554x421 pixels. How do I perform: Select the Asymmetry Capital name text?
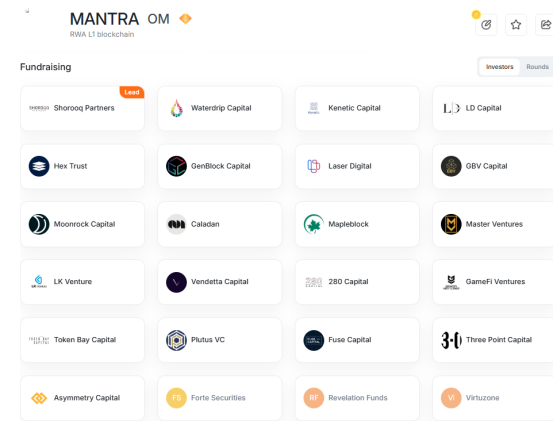coord(87,398)
